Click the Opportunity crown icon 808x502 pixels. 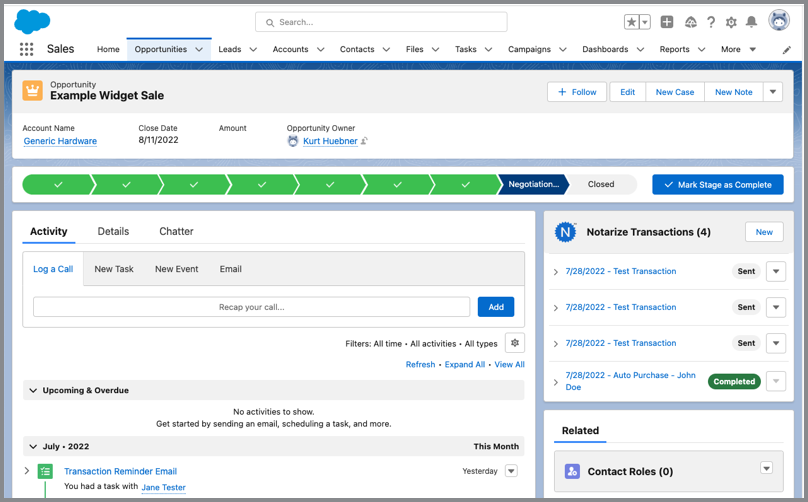click(32, 91)
